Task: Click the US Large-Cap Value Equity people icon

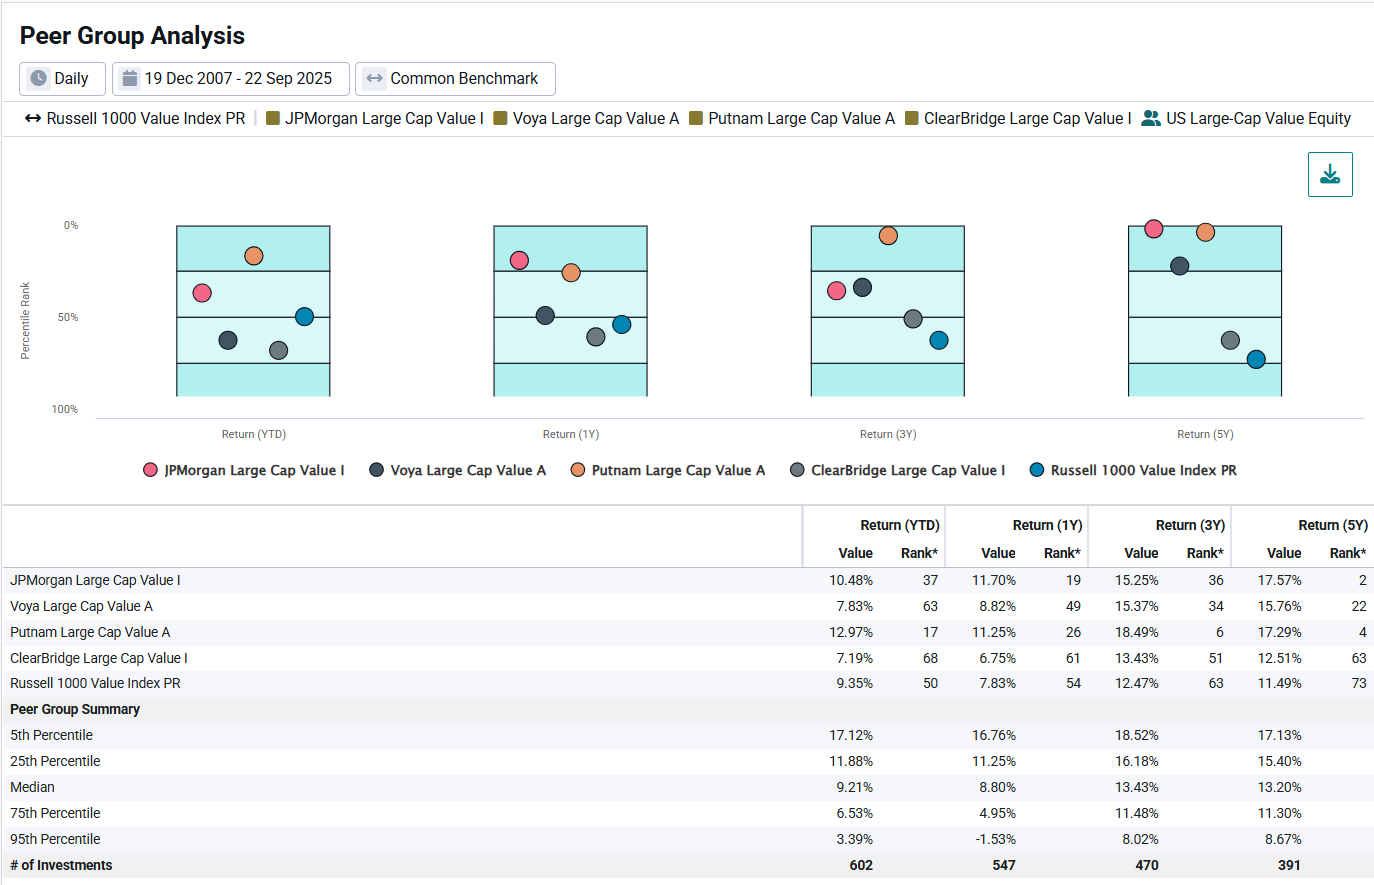Action: (1151, 118)
